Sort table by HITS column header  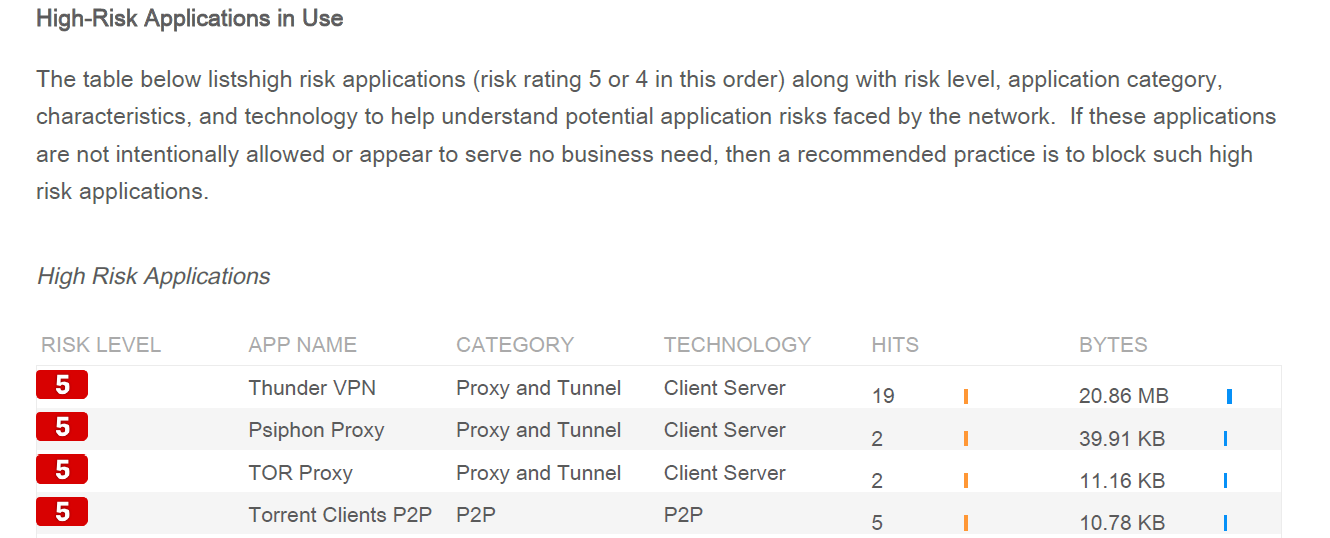click(x=895, y=345)
